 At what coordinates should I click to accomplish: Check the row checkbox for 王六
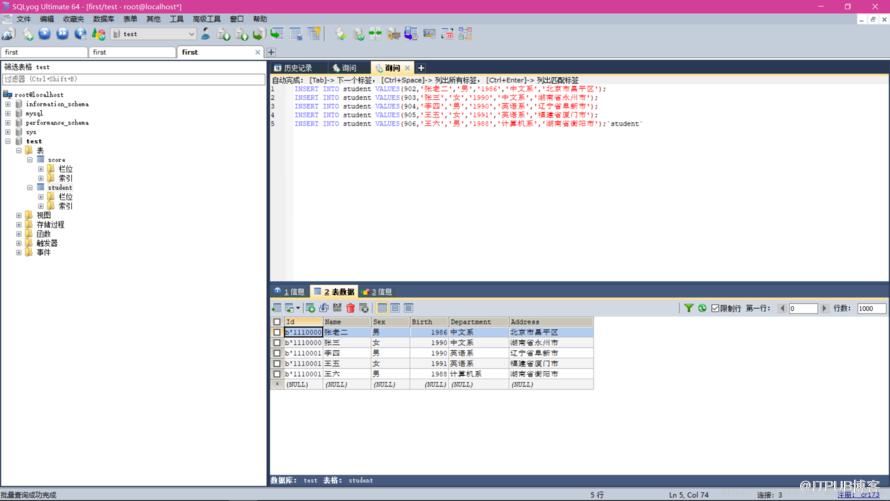click(277, 374)
